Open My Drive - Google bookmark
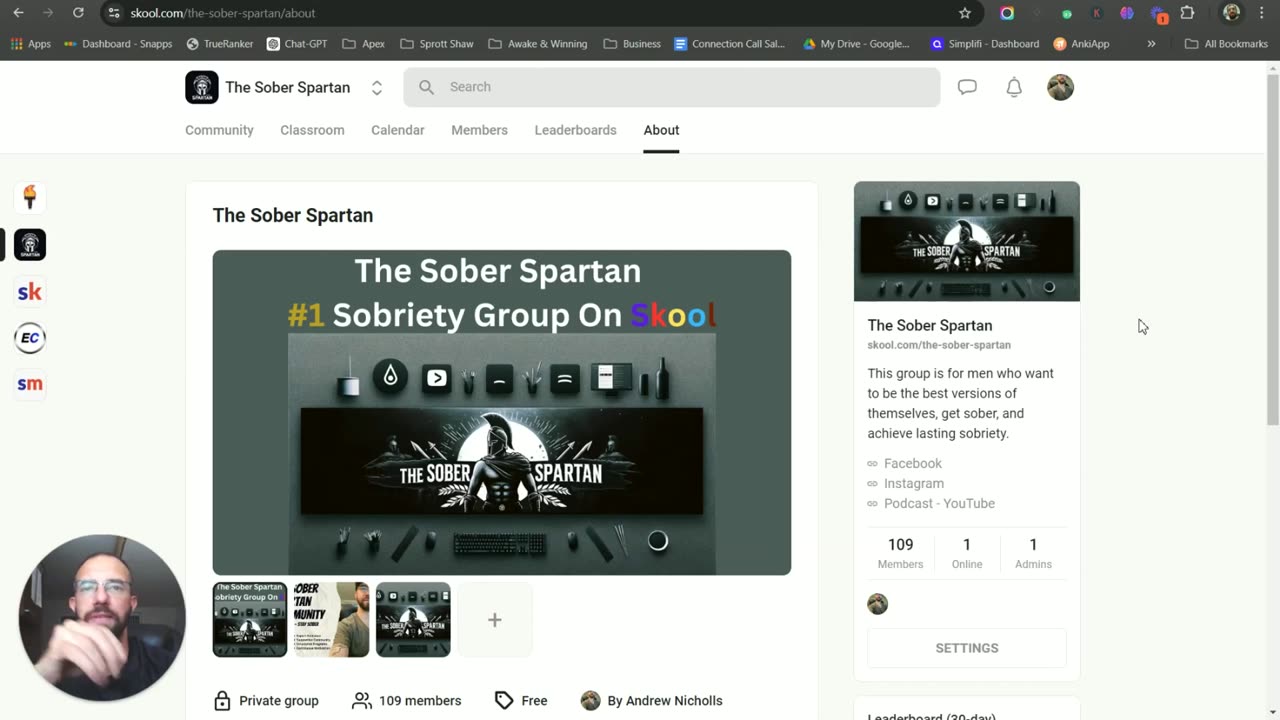Screen dimensions: 1280x720 click(x=857, y=44)
